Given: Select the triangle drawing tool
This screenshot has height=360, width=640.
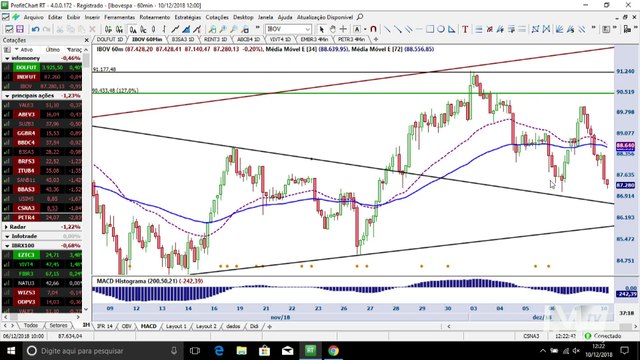Looking at the screenshot, I should pos(451,29).
